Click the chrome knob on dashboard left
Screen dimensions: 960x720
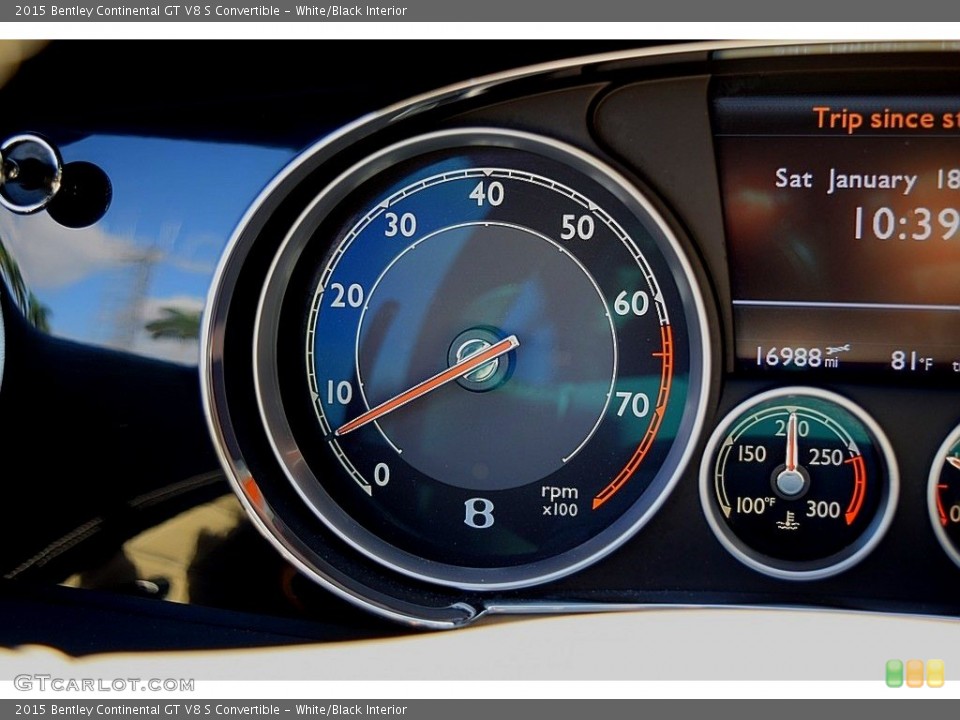[29, 173]
